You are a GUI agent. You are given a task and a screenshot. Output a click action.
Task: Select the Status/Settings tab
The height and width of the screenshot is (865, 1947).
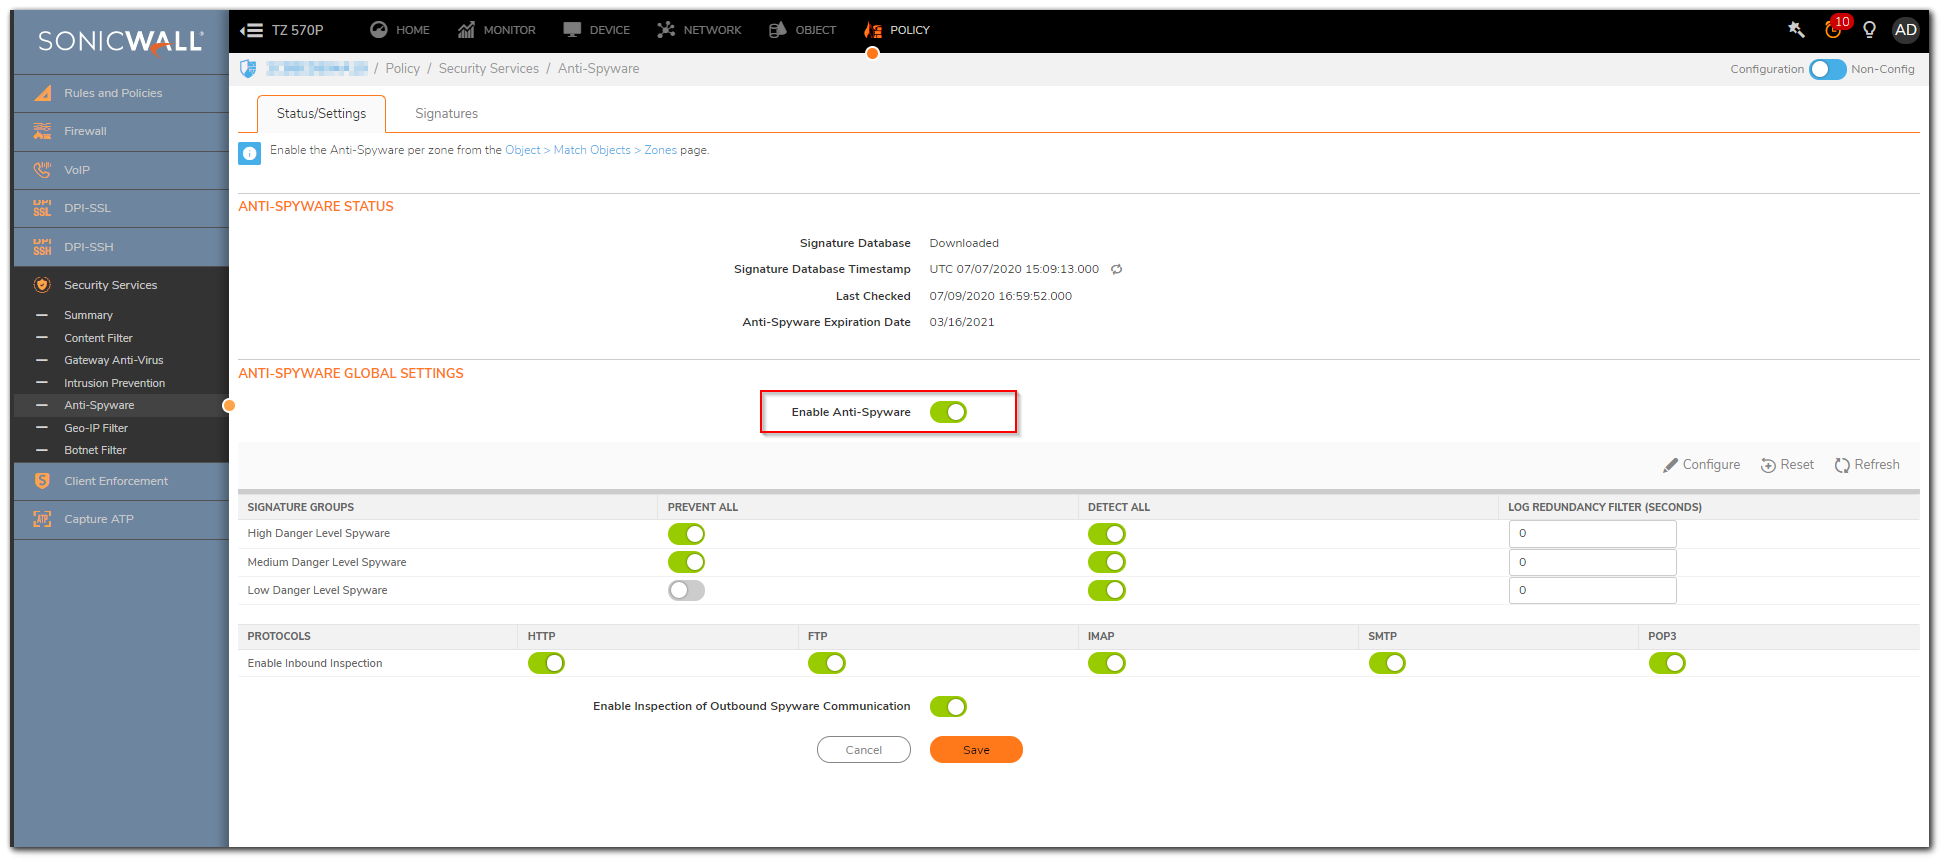click(321, 114)
